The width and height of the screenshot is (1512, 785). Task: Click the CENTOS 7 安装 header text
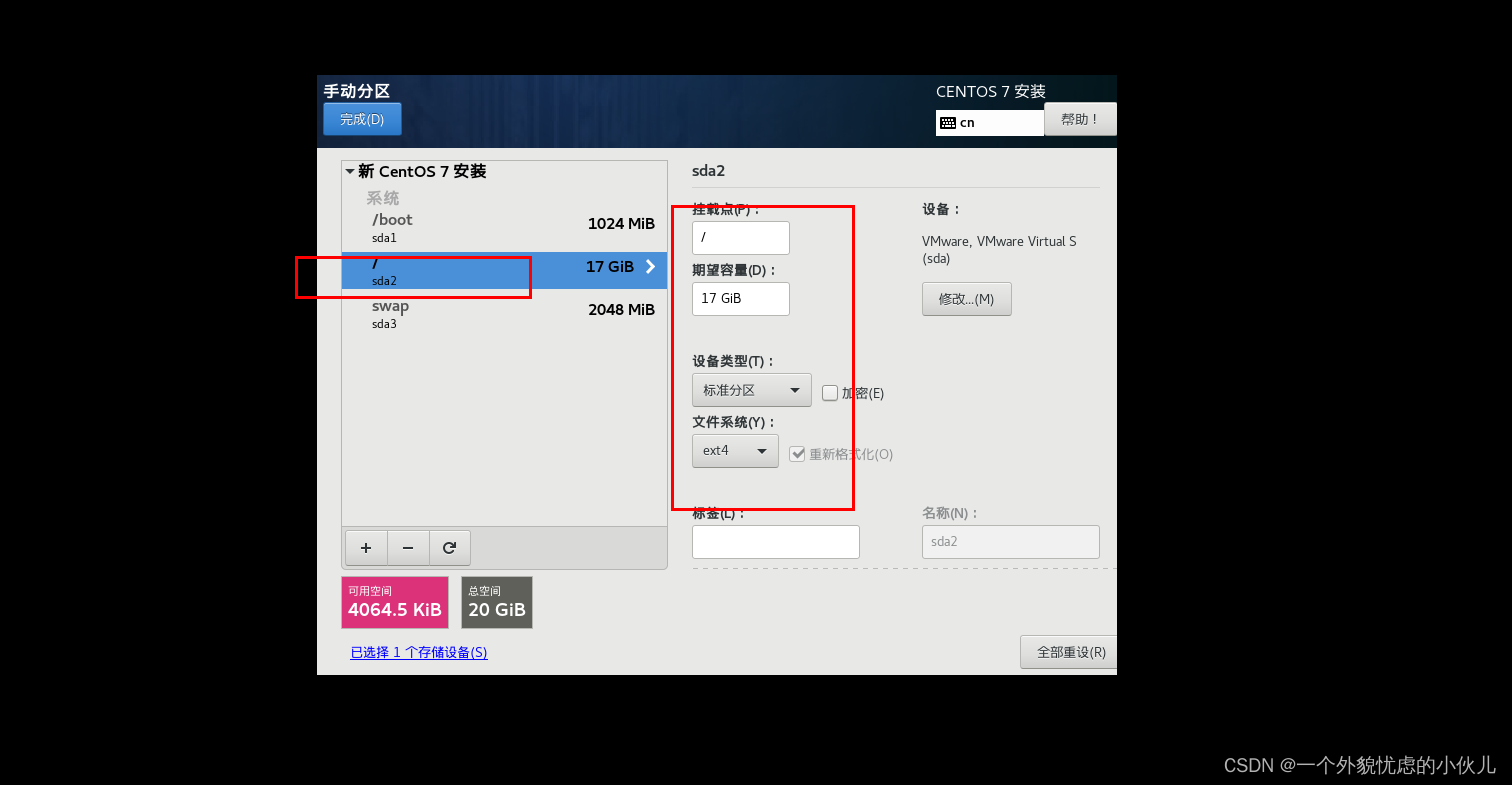(991, 91)
